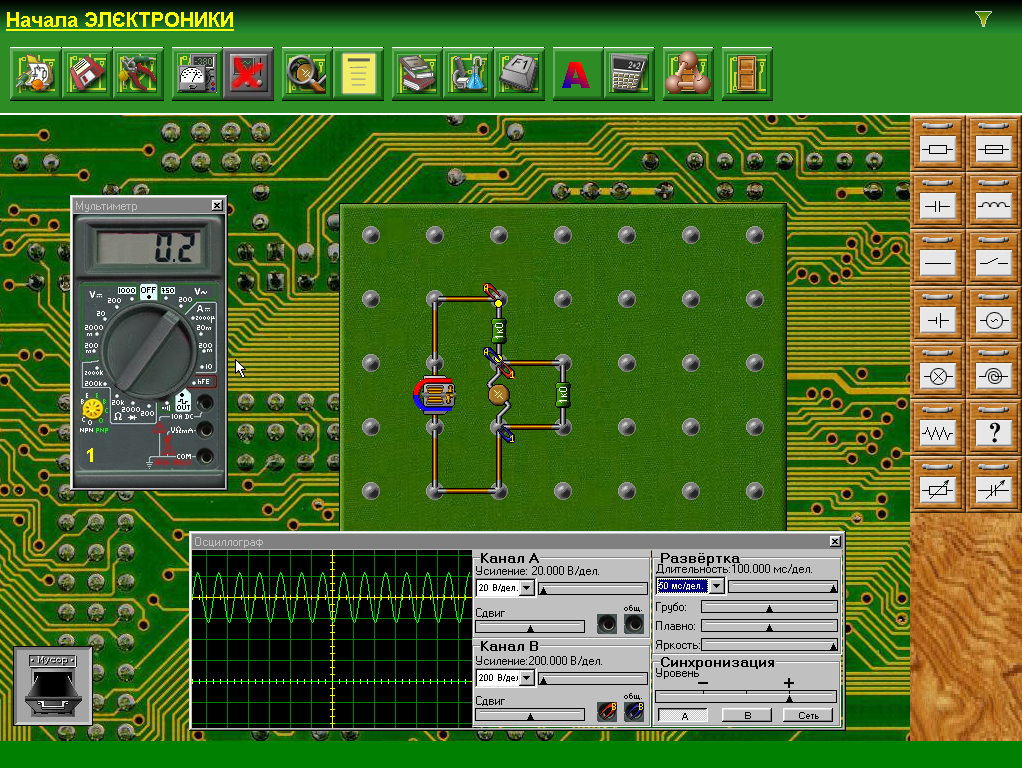Select Сеть sync source button

click(x=808, y=715)
